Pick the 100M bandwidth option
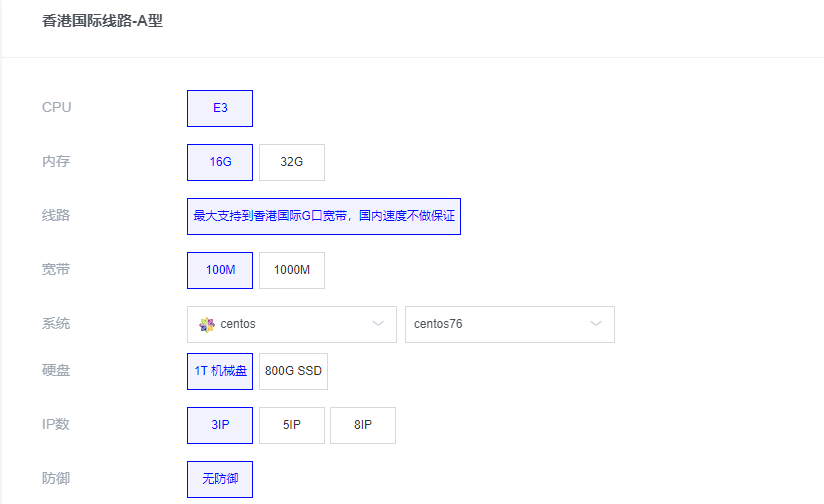Image resolution: width=824 pixels, height=504 pixels. pos(220,270)
